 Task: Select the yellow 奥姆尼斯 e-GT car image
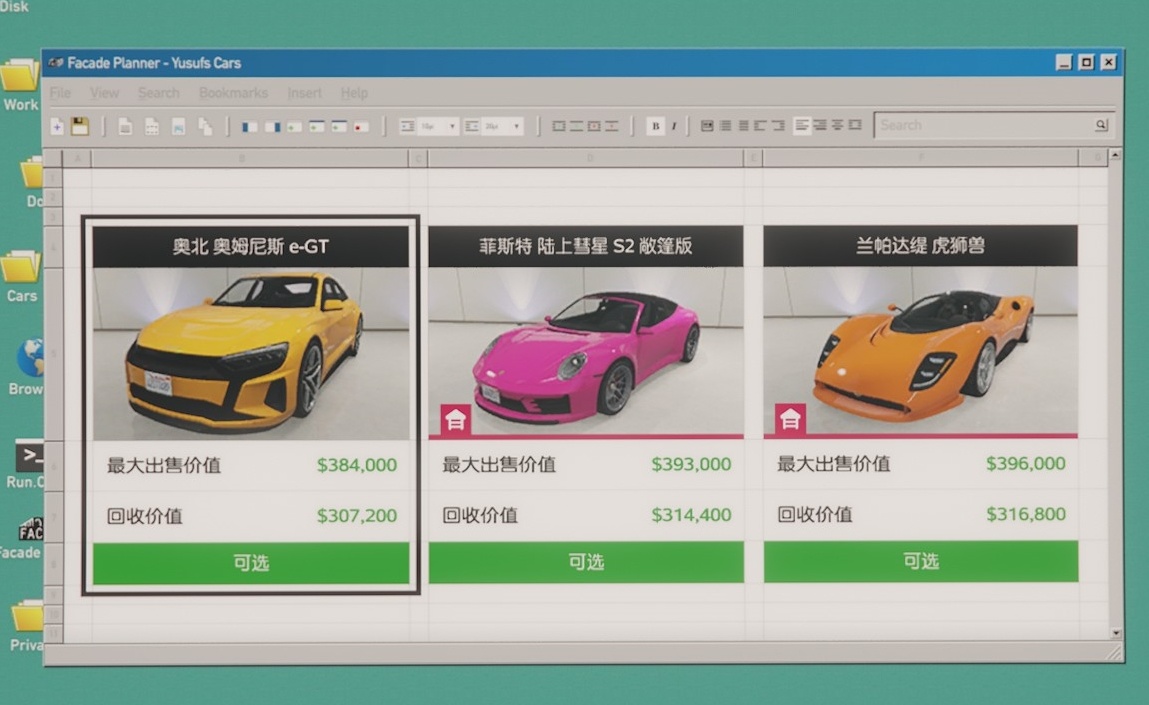point(251,353)
